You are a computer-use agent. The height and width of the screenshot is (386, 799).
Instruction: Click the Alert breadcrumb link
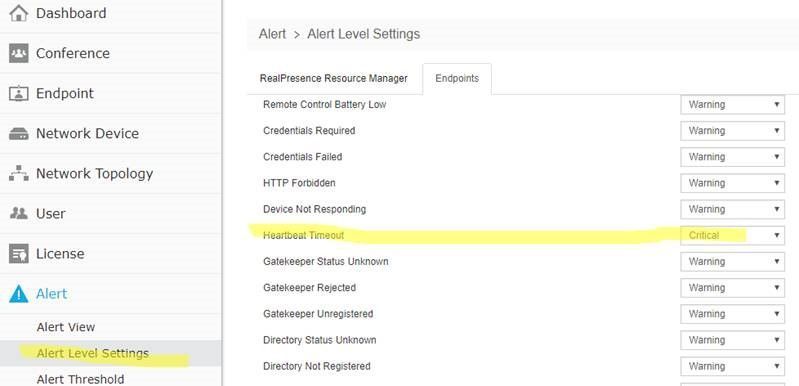(272, 34)
